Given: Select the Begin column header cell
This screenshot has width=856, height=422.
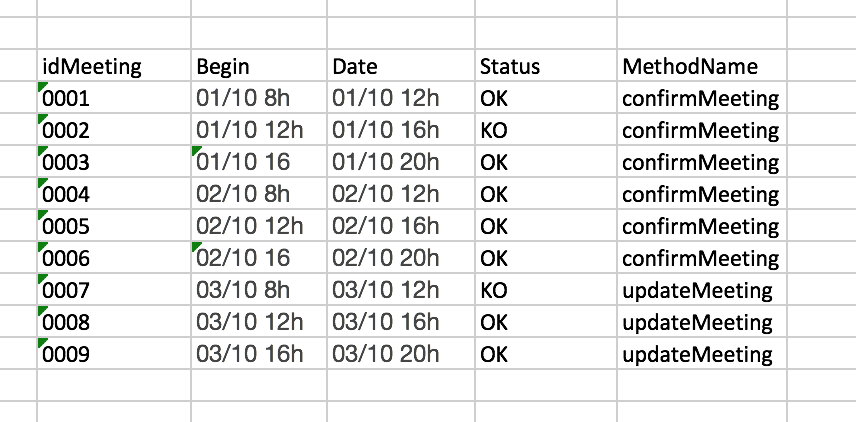Looking at the screenshot, I should [x=223, y=67].
